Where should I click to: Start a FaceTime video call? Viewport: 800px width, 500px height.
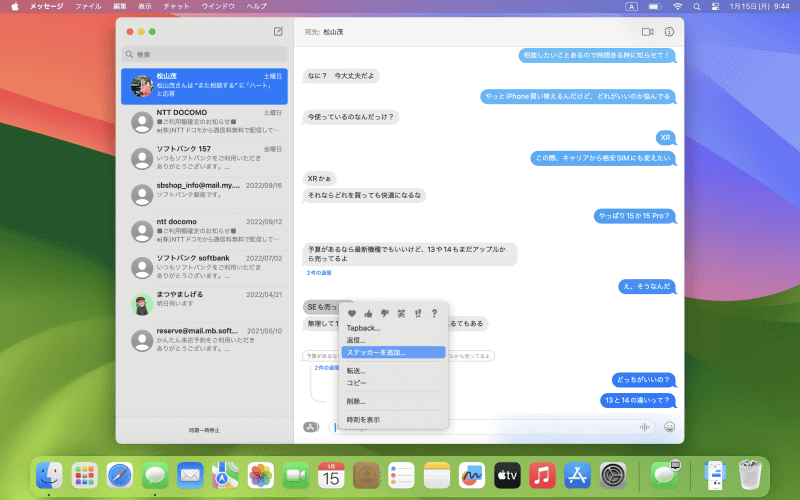point(647,32)
